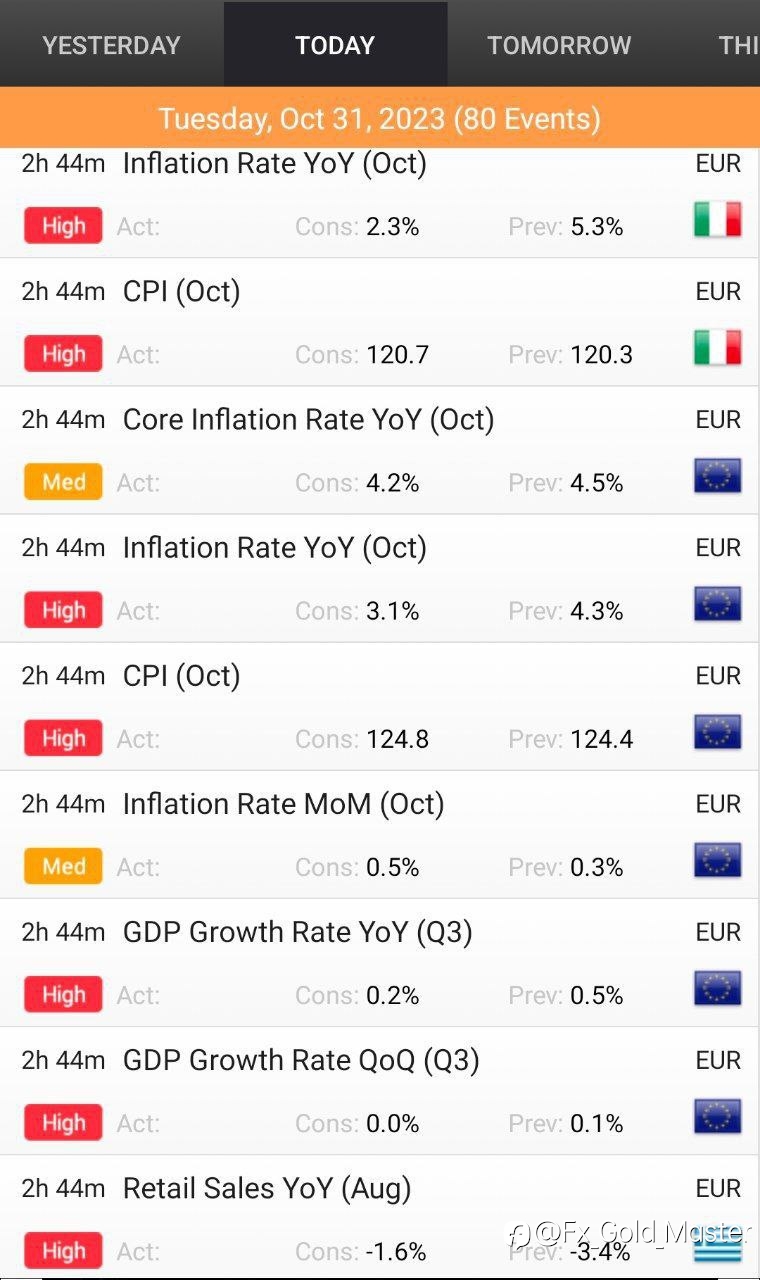760x1280 pixels.
Task: Tap EU flag in GDP Growth Rate YoY row
Action: coord(718,988)
